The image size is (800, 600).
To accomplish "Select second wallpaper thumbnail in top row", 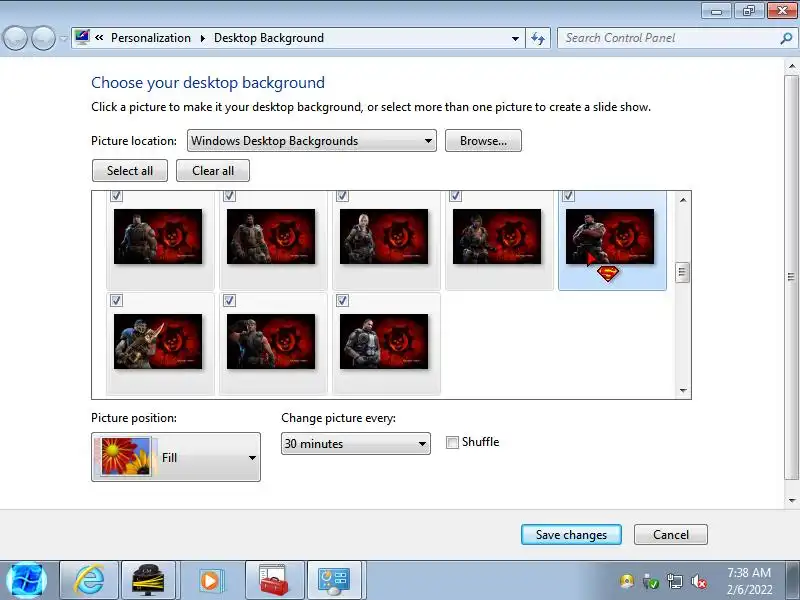I will point(271,236).
